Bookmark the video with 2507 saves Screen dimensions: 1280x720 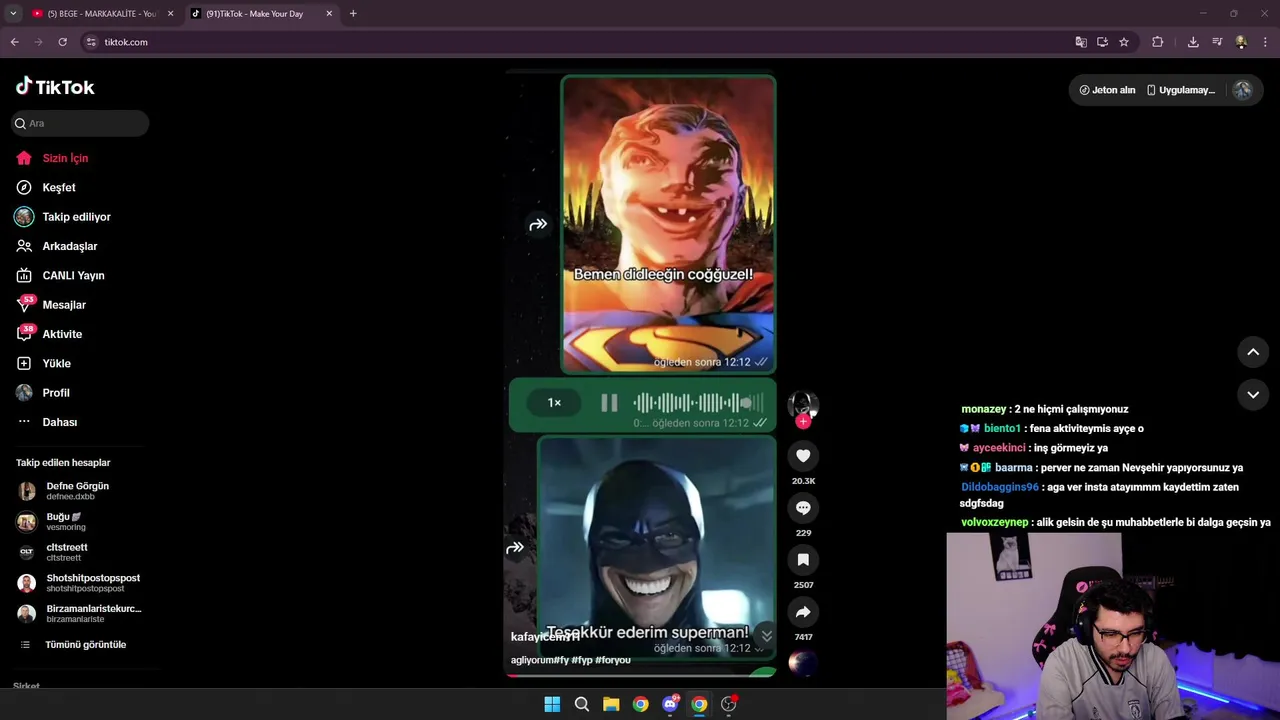click(803, 560)
